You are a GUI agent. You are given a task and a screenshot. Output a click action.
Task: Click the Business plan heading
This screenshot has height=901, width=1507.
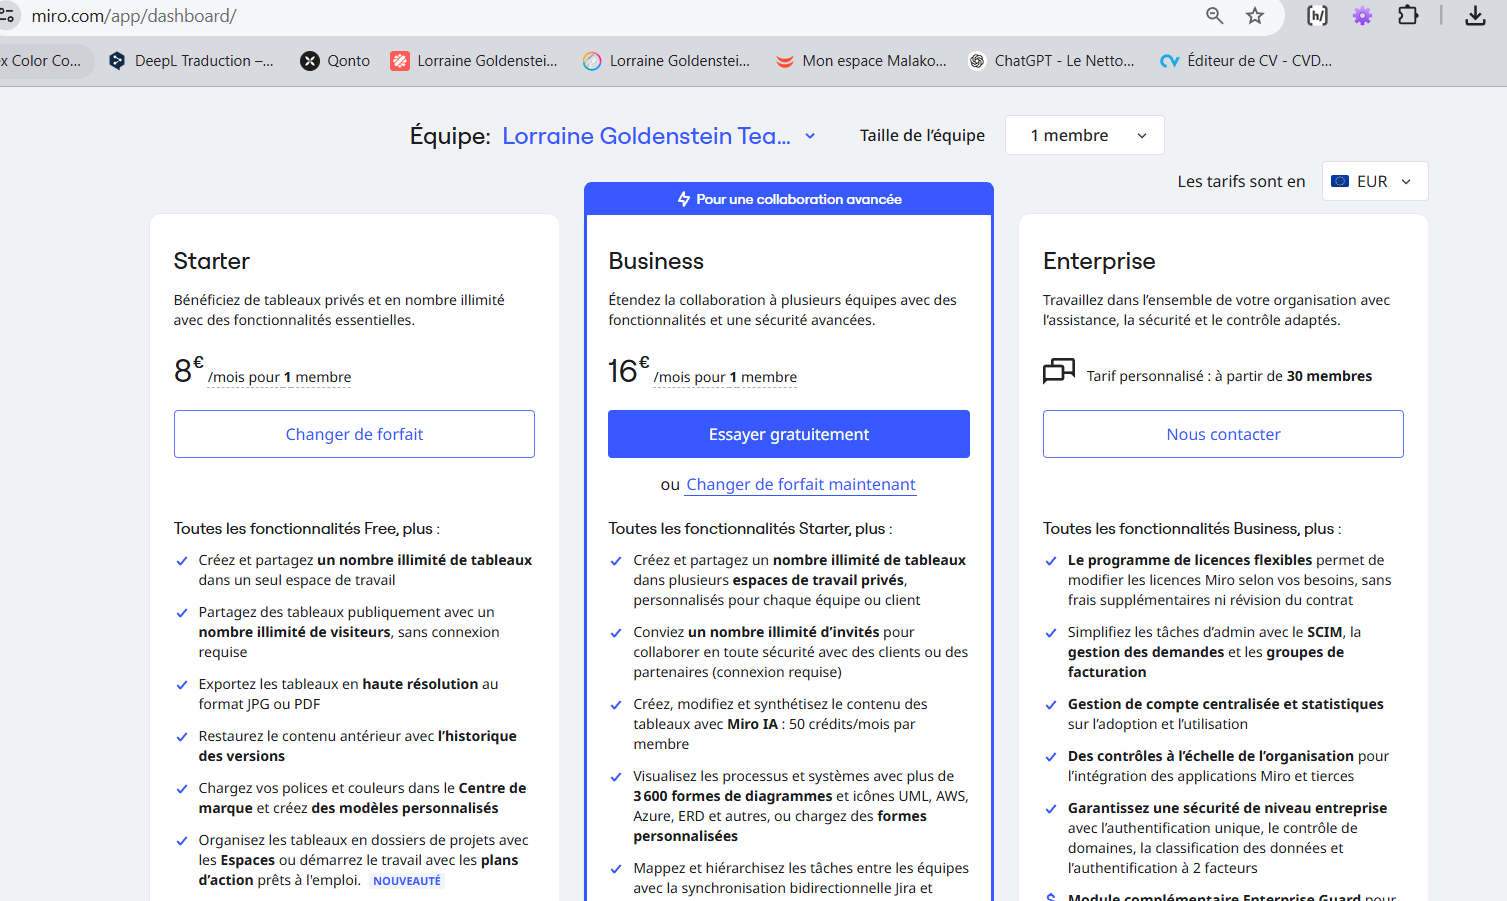[656, 261]
